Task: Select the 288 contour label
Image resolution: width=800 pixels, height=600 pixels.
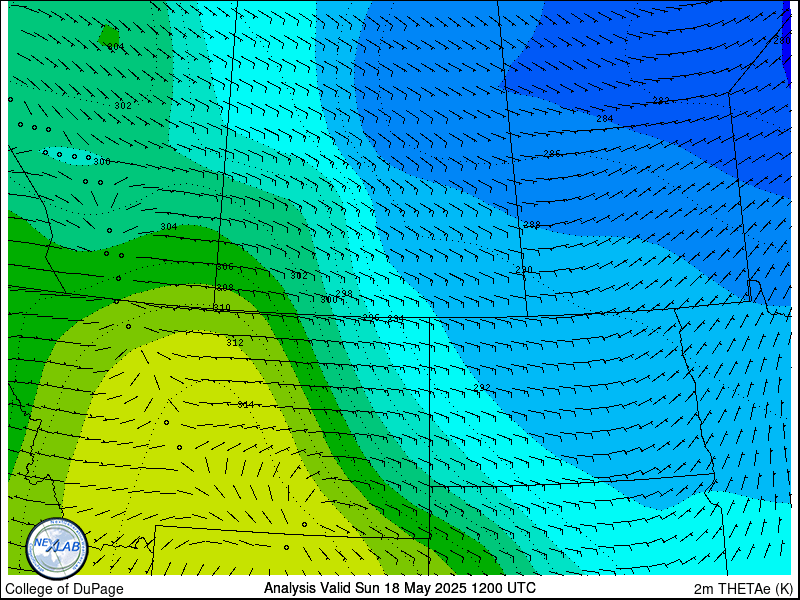Action: (x=532, y=224)
